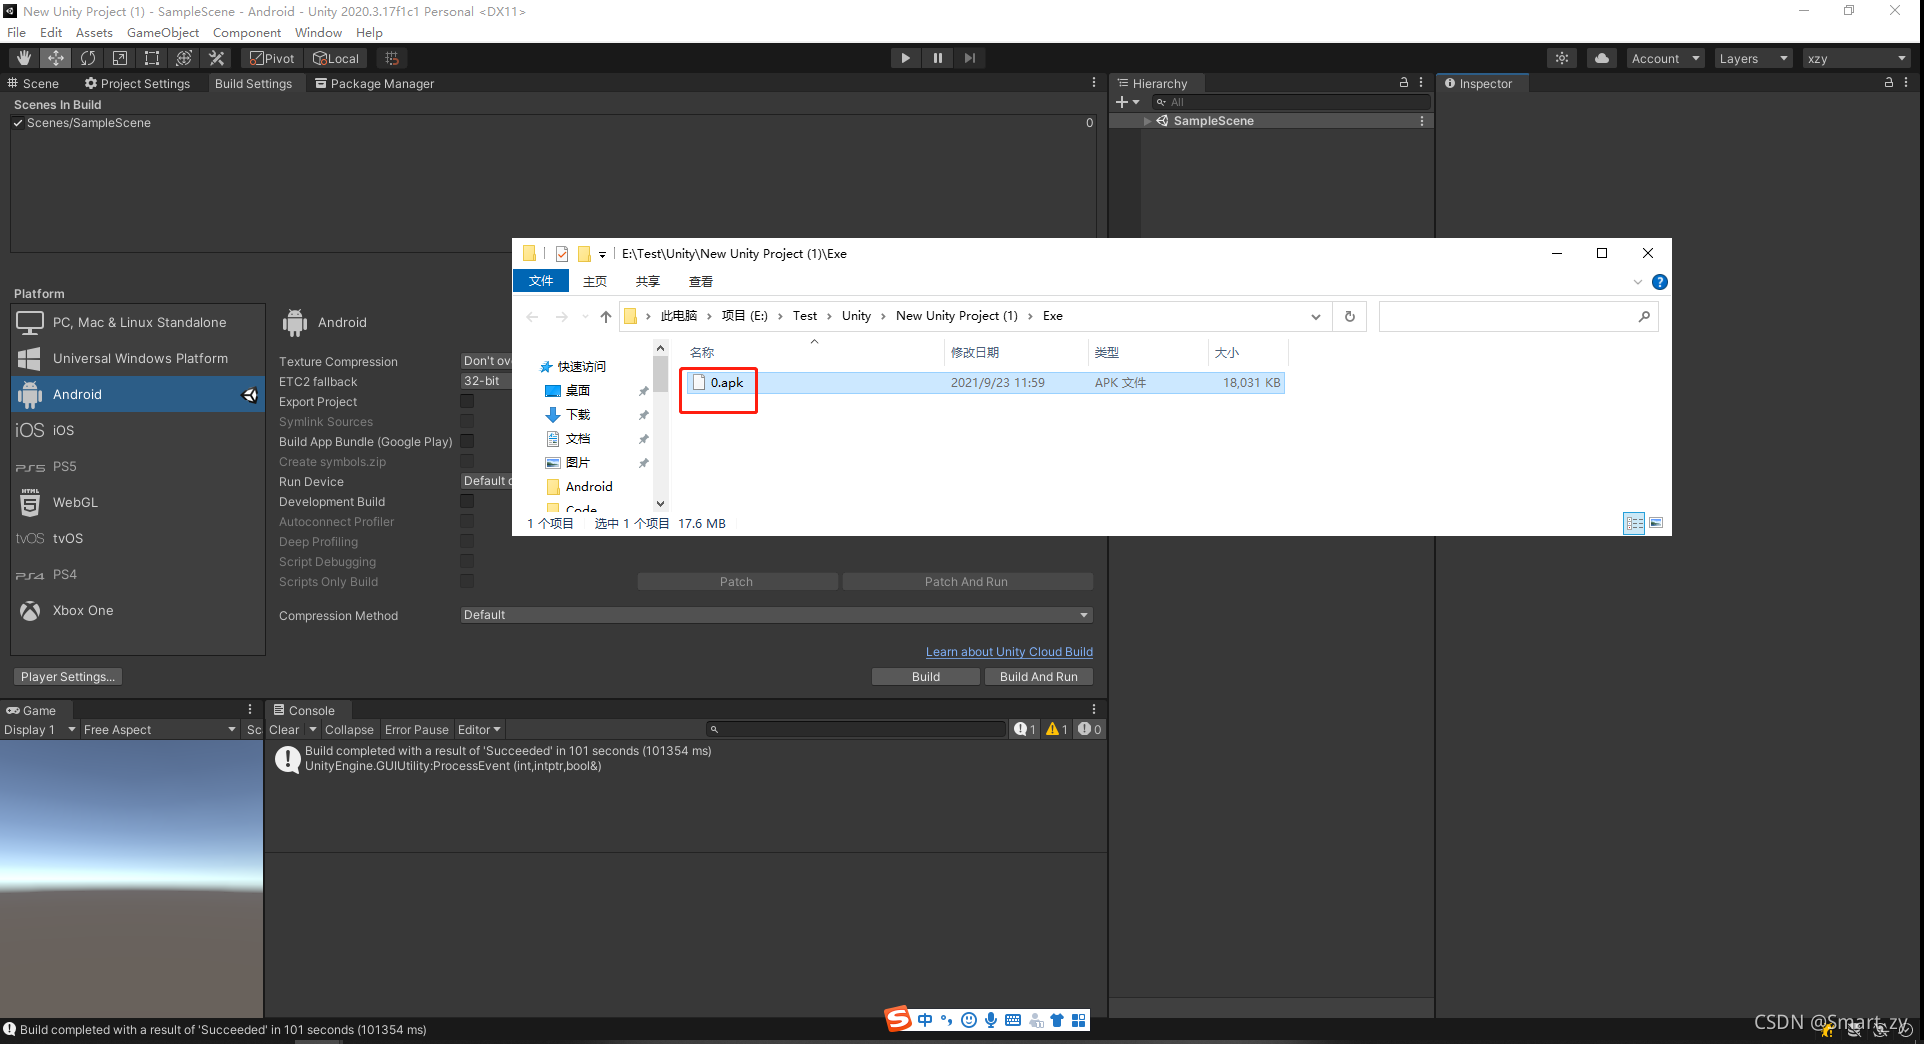Open Learn about Unity Cloud Build link
Viewport: 1924px width, 1044px height.
tap(1009, 651)
